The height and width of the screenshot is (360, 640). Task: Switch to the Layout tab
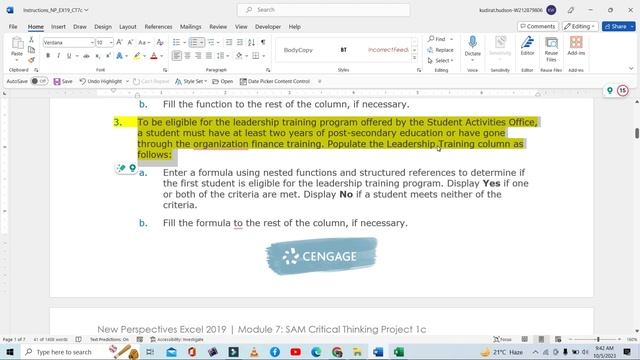point(128,27)
